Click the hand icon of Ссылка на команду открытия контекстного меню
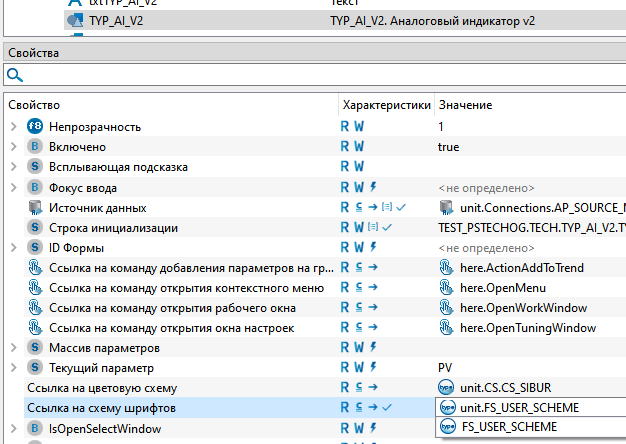 [x=35, y=288]
